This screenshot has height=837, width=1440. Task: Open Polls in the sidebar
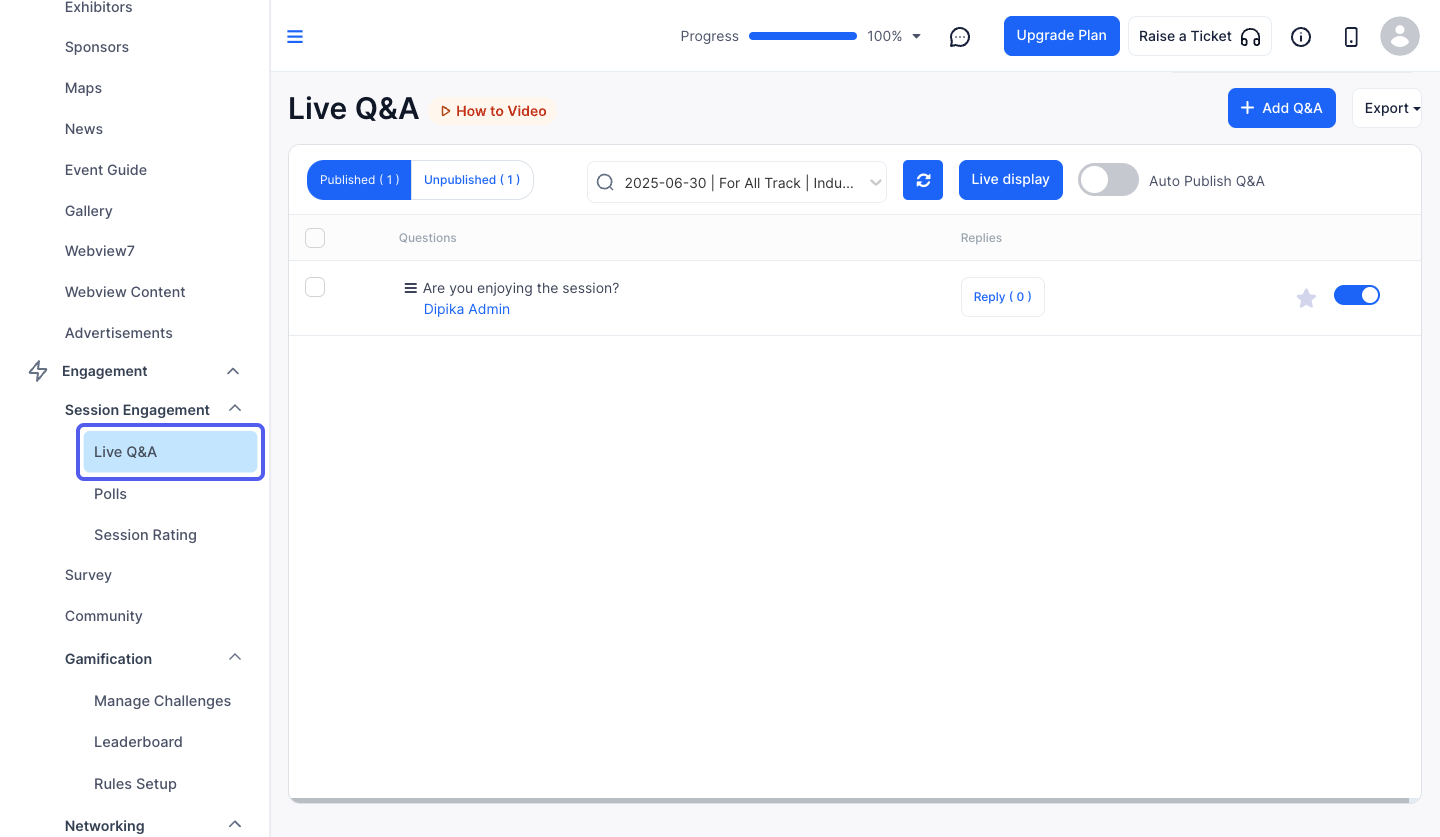click(x=110, y=494)
